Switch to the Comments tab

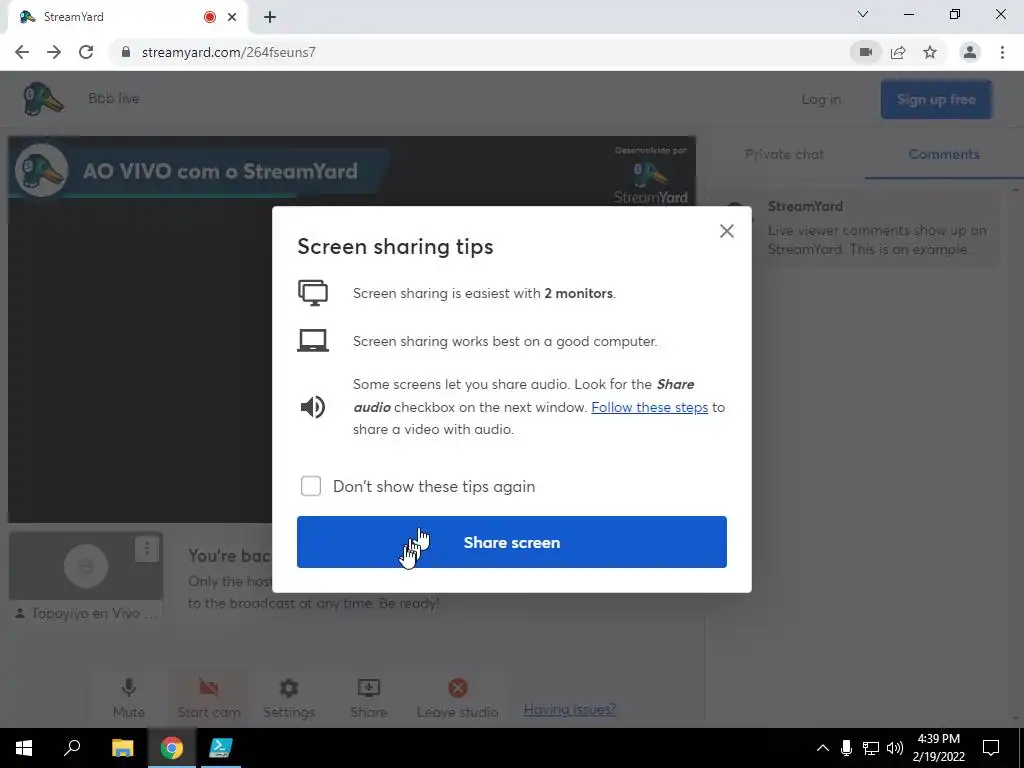[x=944, y=154]
